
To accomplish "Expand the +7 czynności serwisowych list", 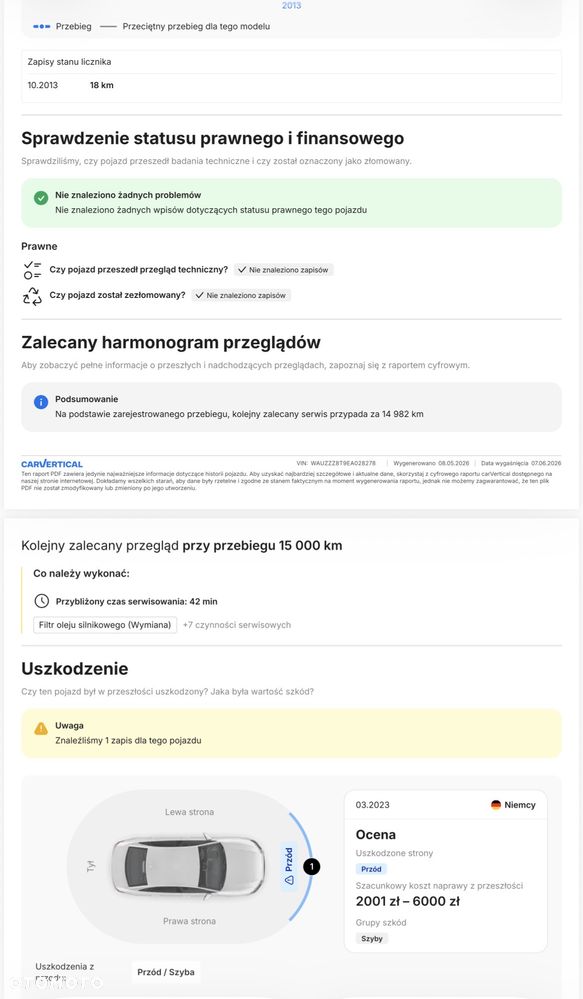I will [237, 625].
